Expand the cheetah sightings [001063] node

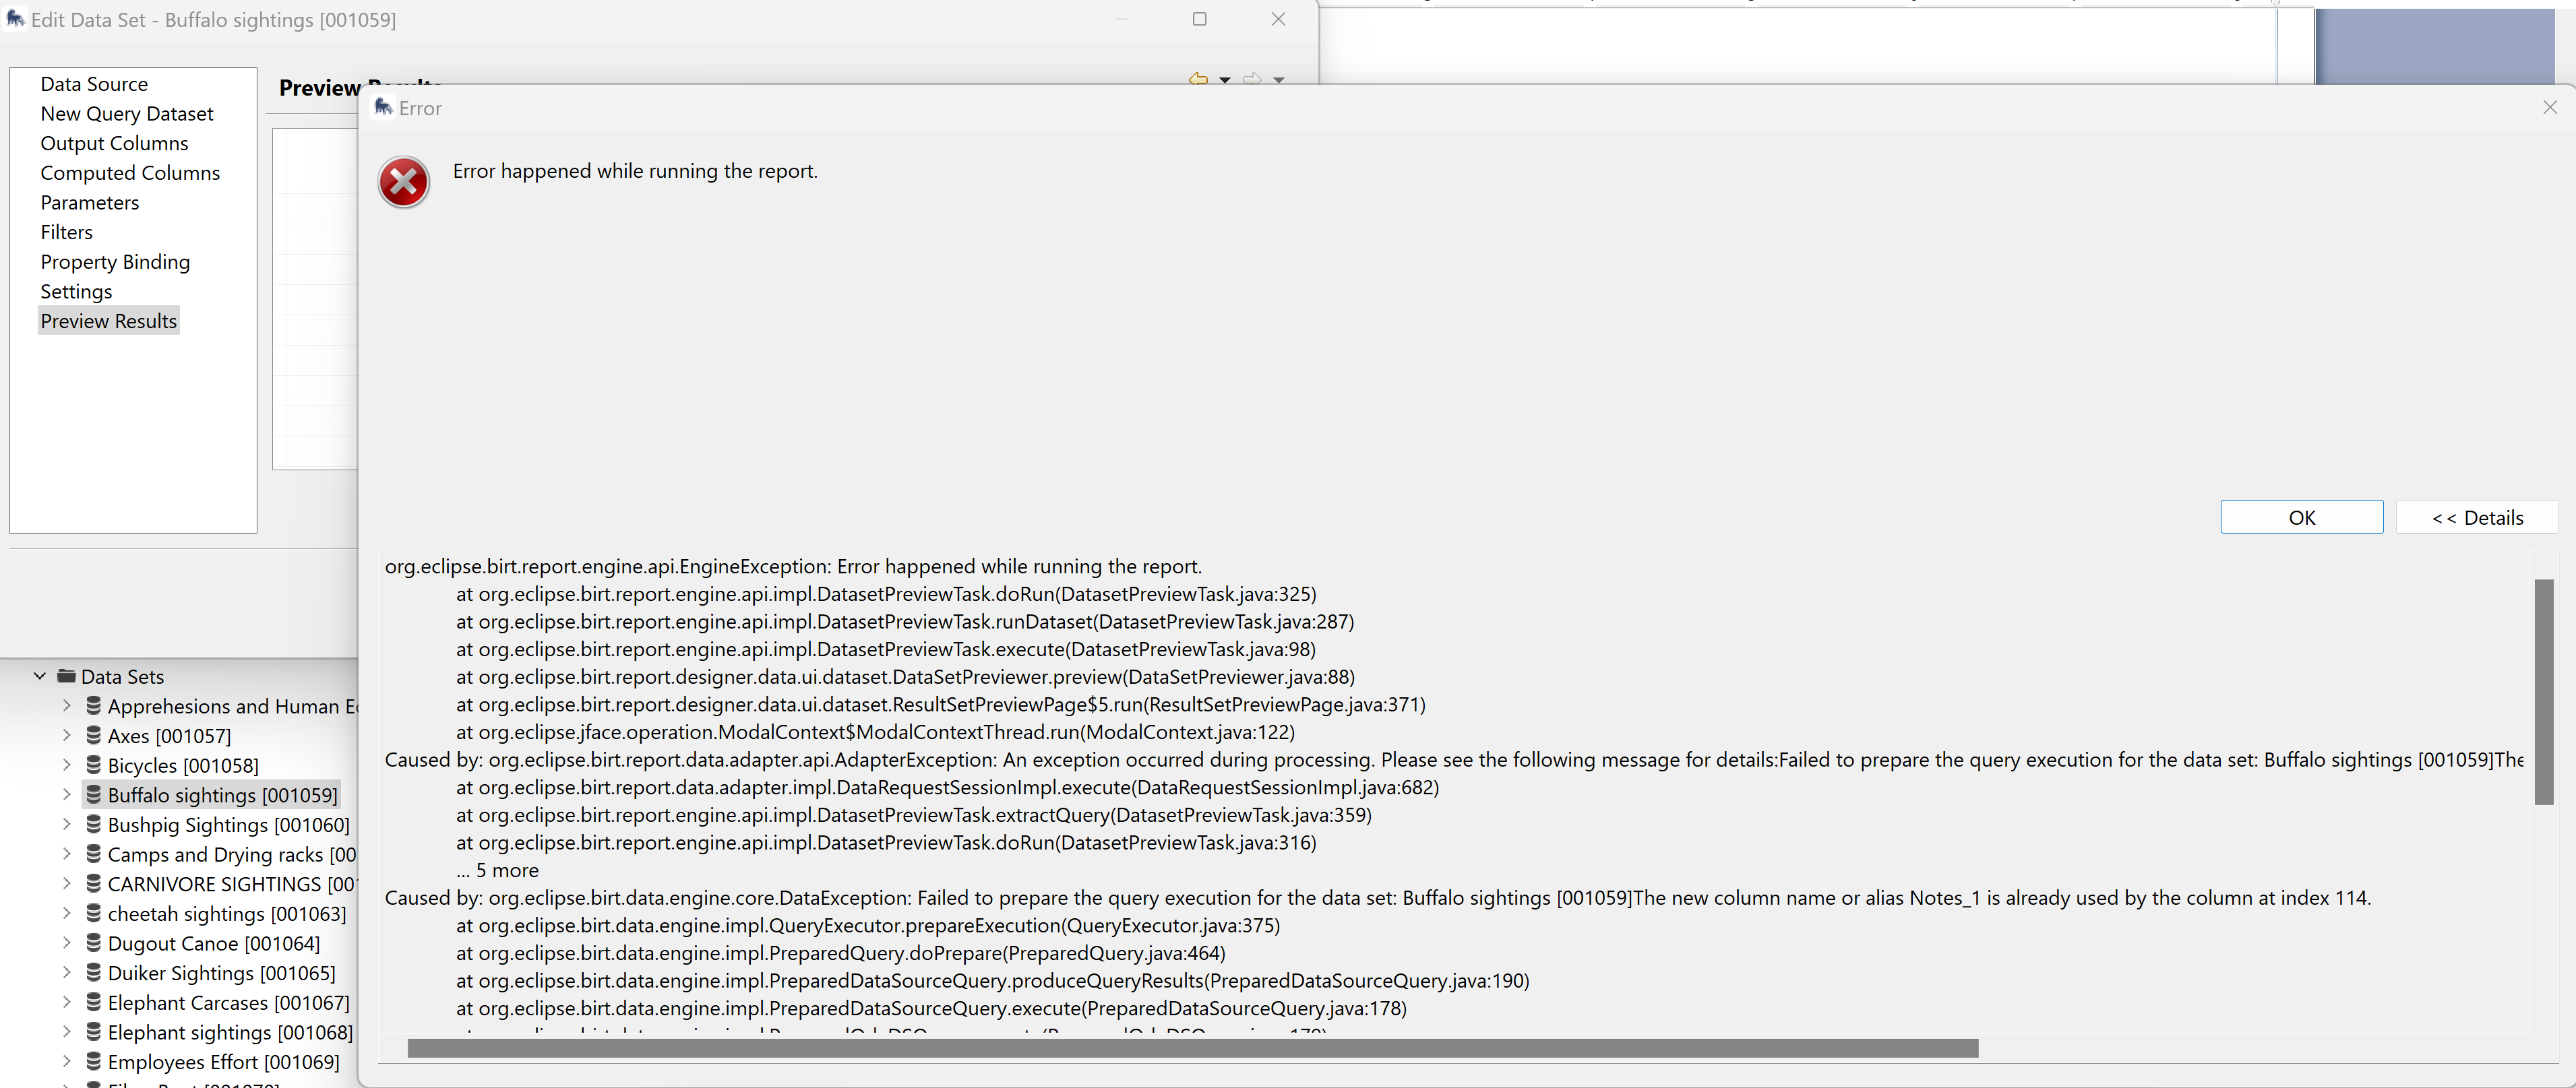(x=66, y=913)
